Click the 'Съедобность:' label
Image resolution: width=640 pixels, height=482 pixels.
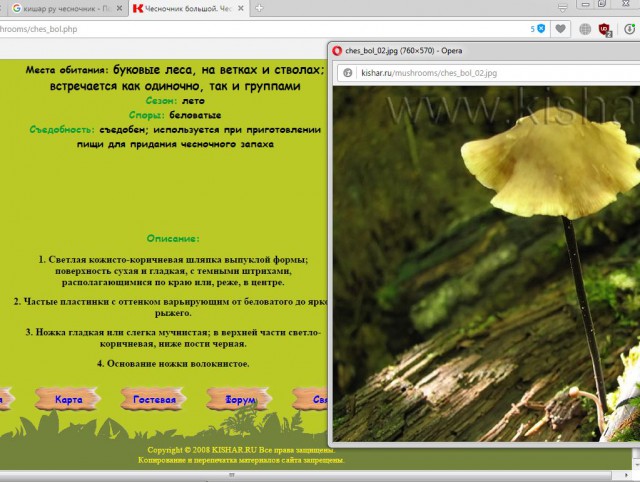62,130
